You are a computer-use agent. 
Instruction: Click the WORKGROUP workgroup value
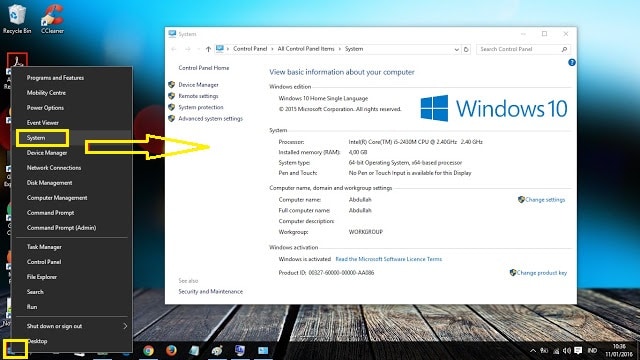point(366,232)
